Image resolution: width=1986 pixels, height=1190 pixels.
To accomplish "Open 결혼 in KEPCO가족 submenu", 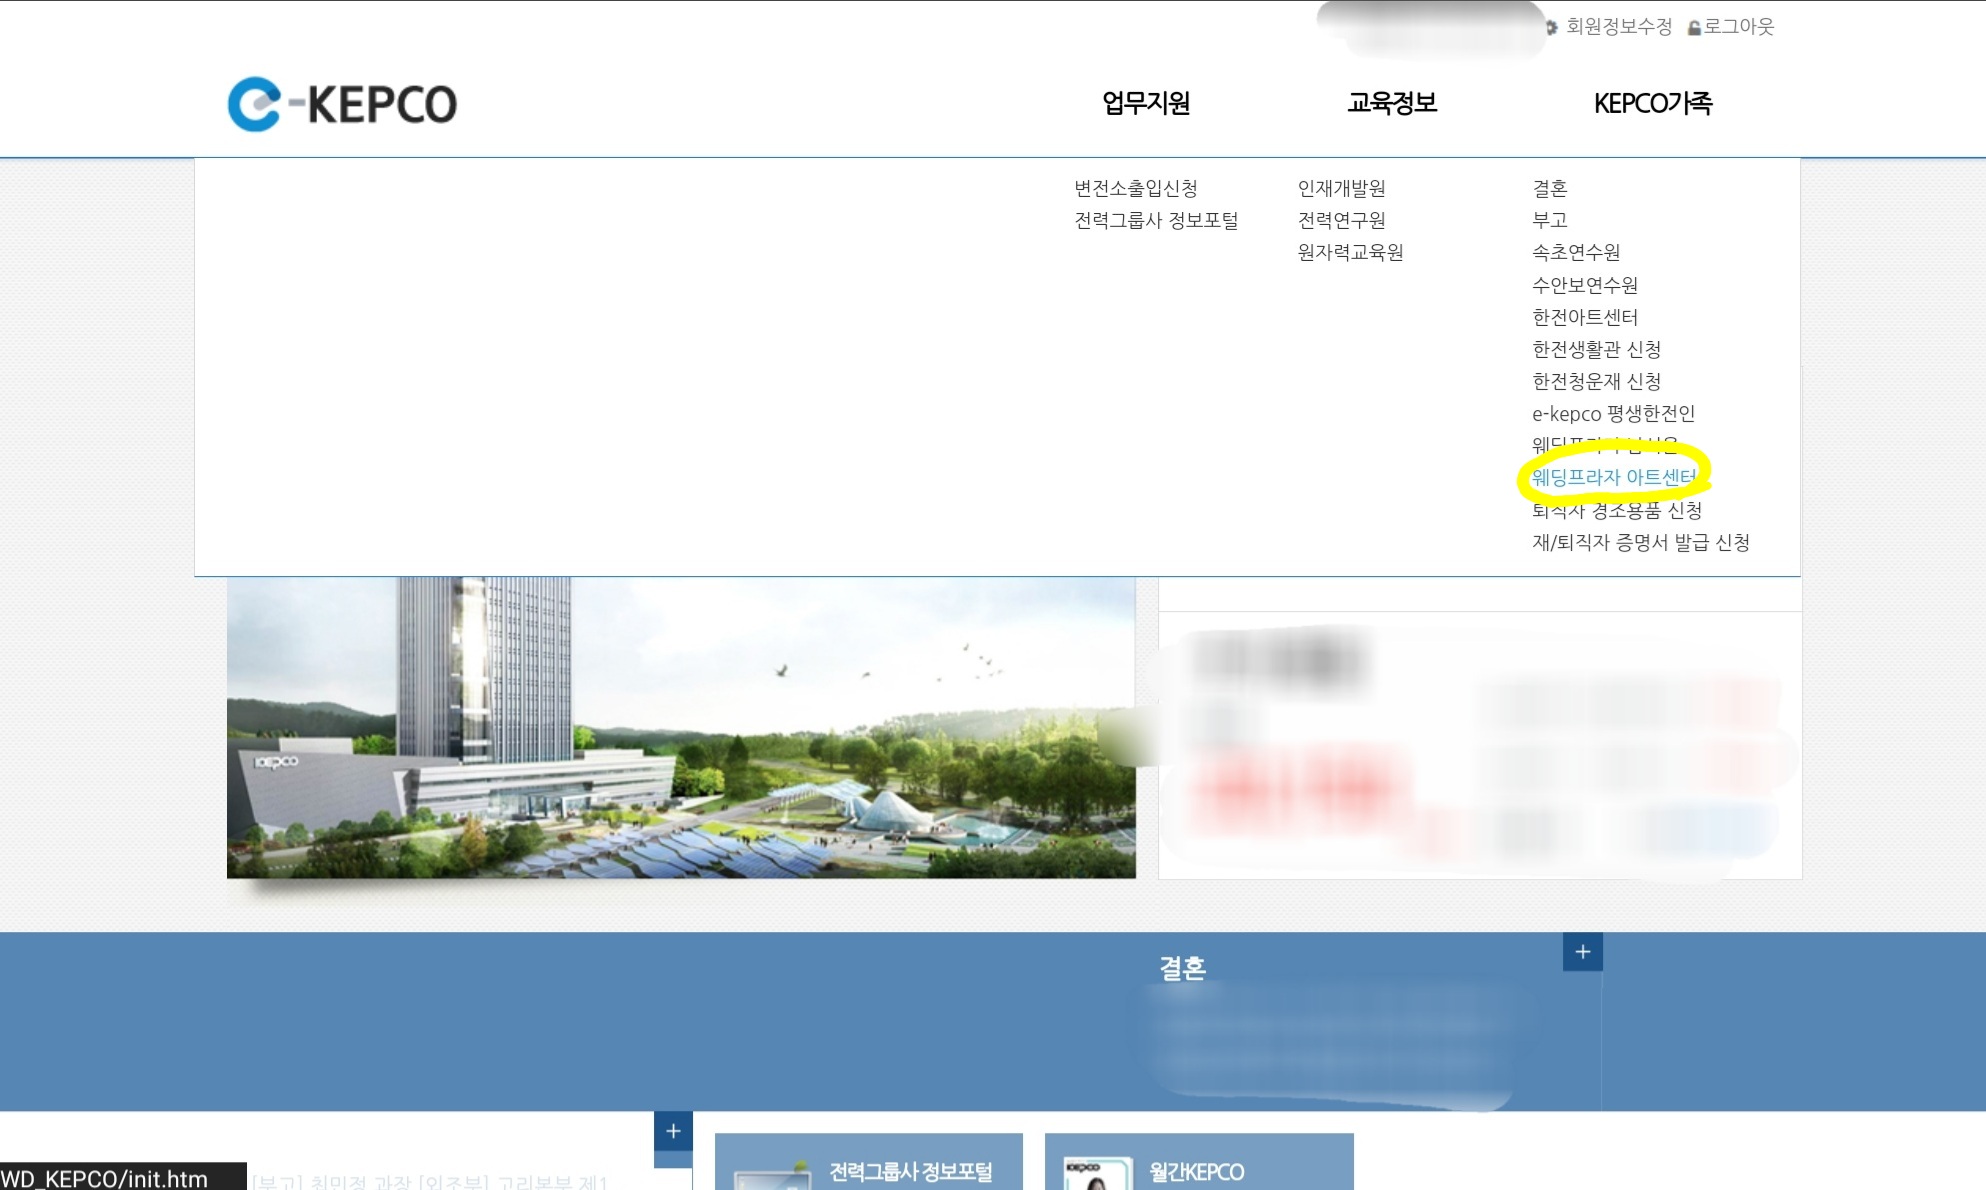I will [x=1550, y=188].
